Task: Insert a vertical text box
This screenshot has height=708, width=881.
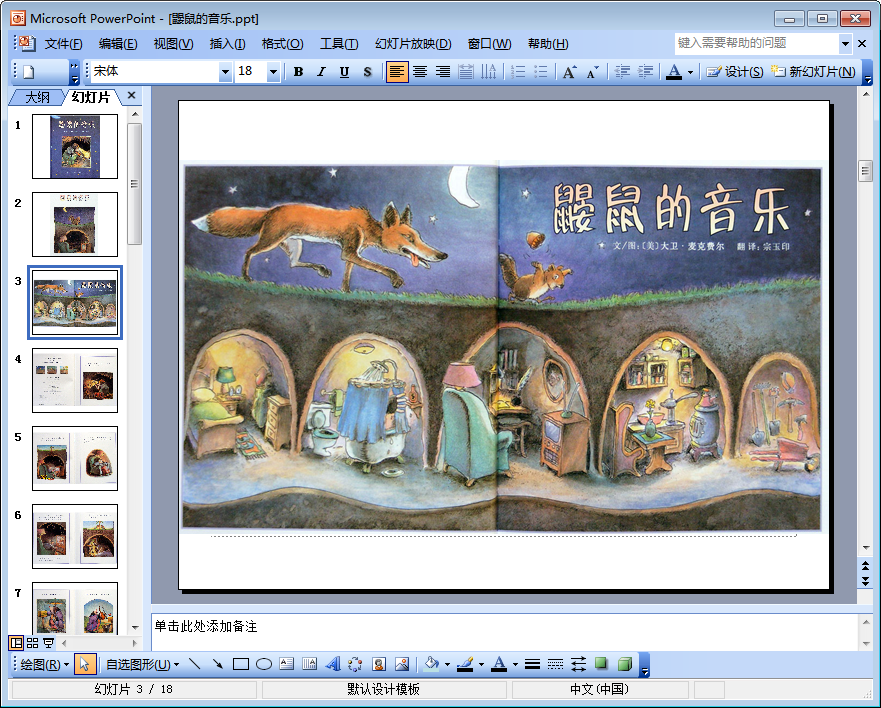Action: click(310, 665)
